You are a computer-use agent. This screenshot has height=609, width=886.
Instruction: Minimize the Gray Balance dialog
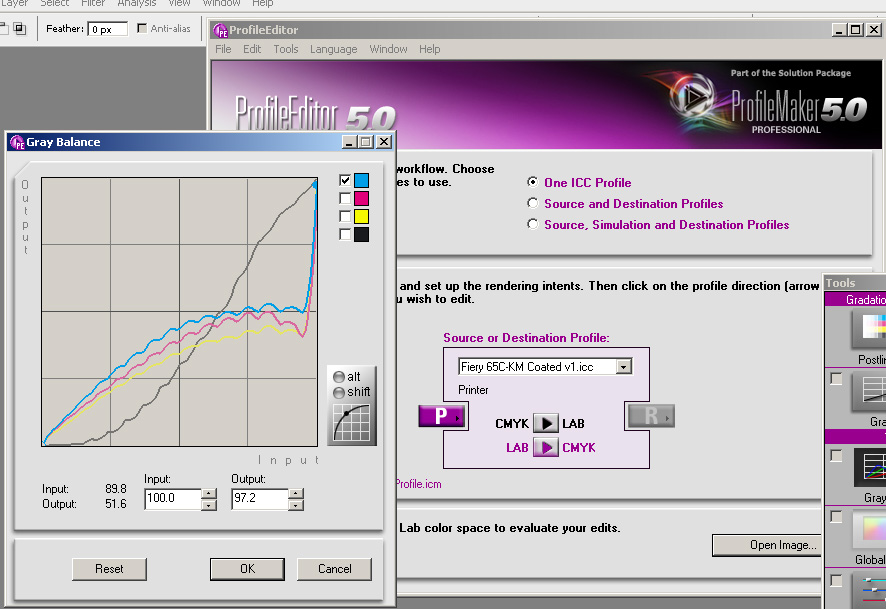click(x=349, y=142)
